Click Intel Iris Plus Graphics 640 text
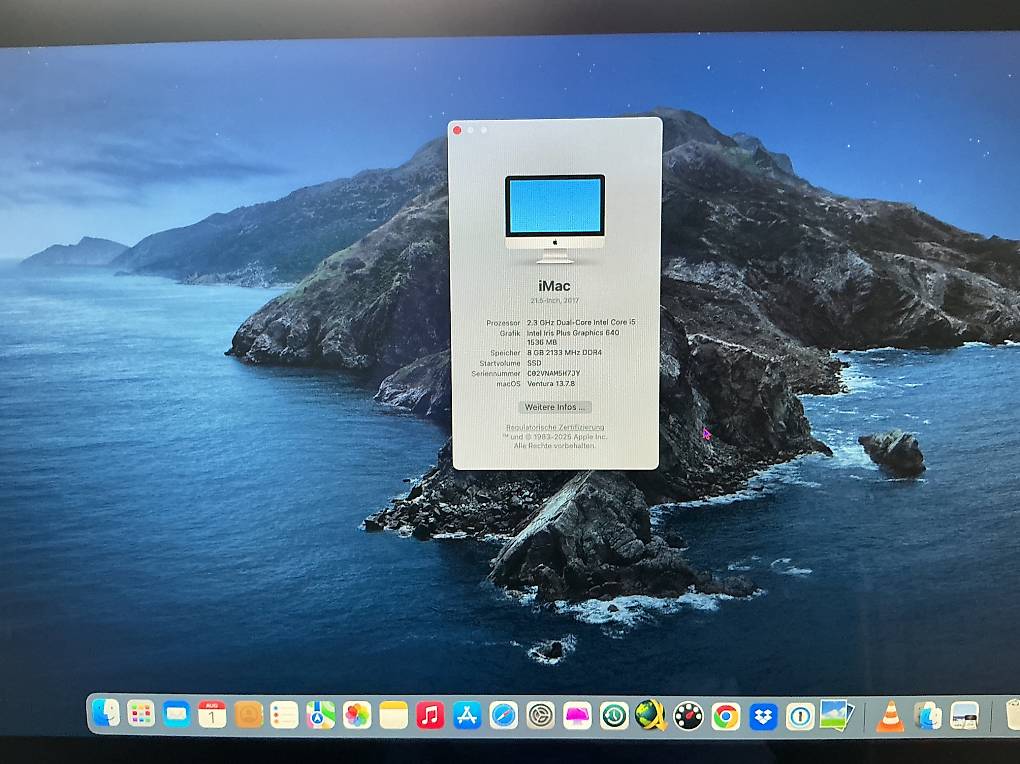 (x=572, y=333)
